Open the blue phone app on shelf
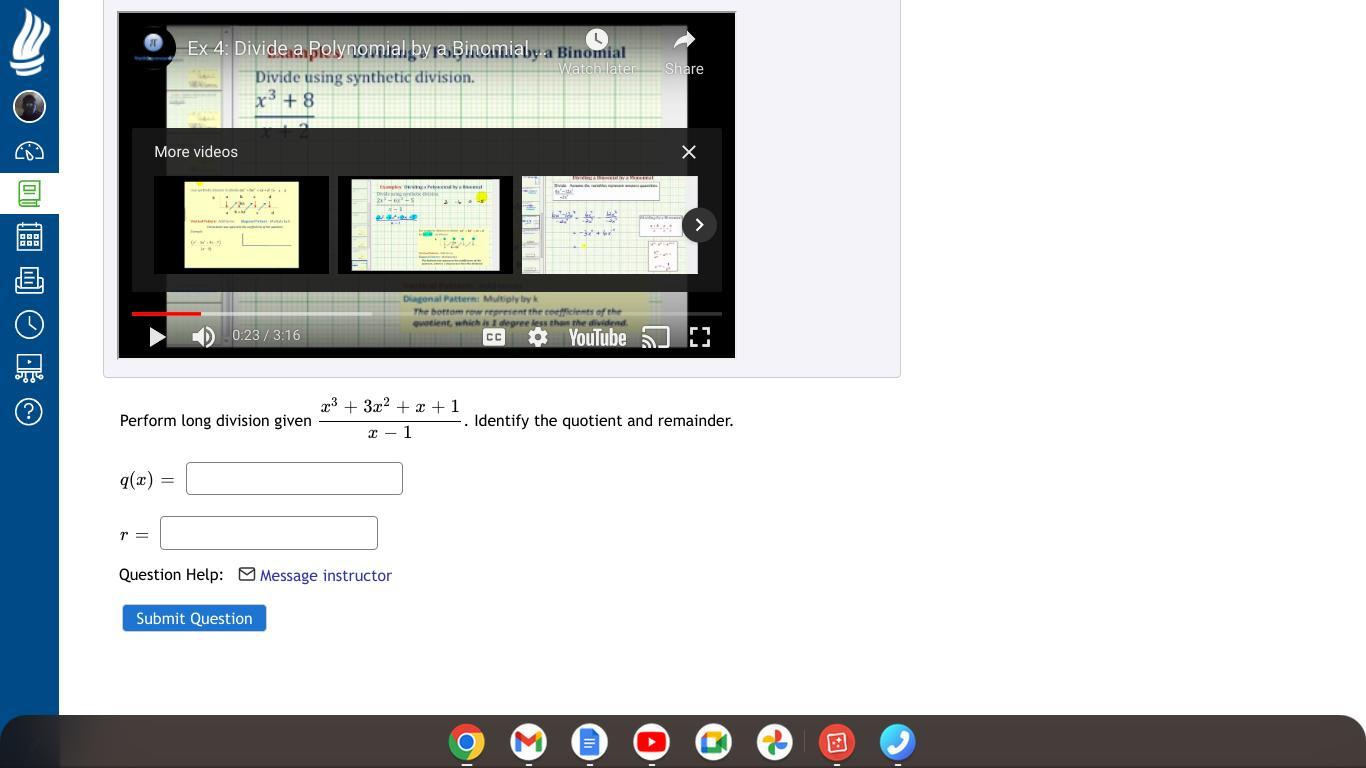Viewport: 1366px width, 768px height. pyautogui.click(x=898, y=742)
